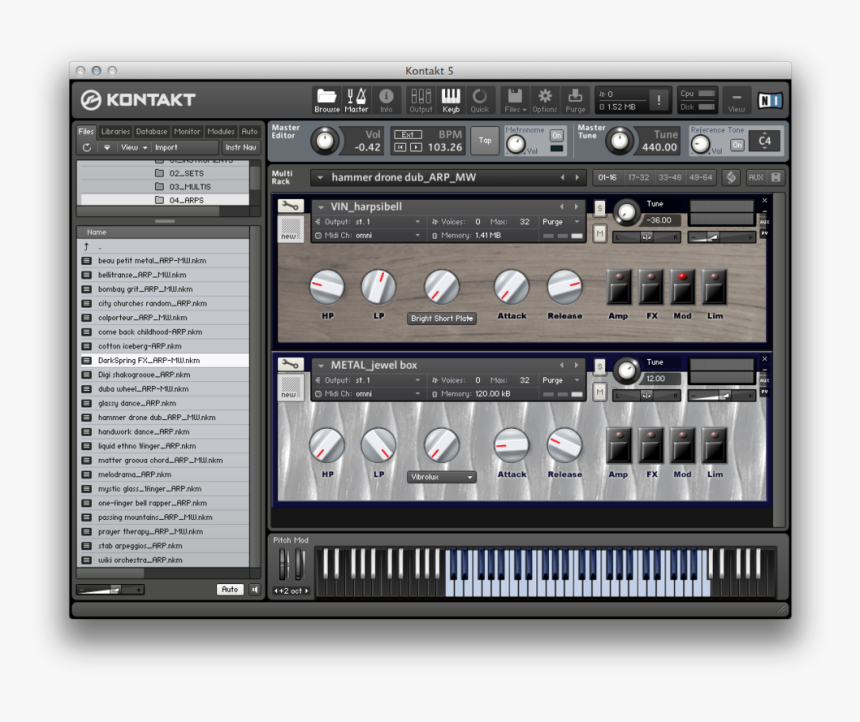The image size is (860, 722).
Task: Open the multi name dropdown arrow
Action: (320, 177)
